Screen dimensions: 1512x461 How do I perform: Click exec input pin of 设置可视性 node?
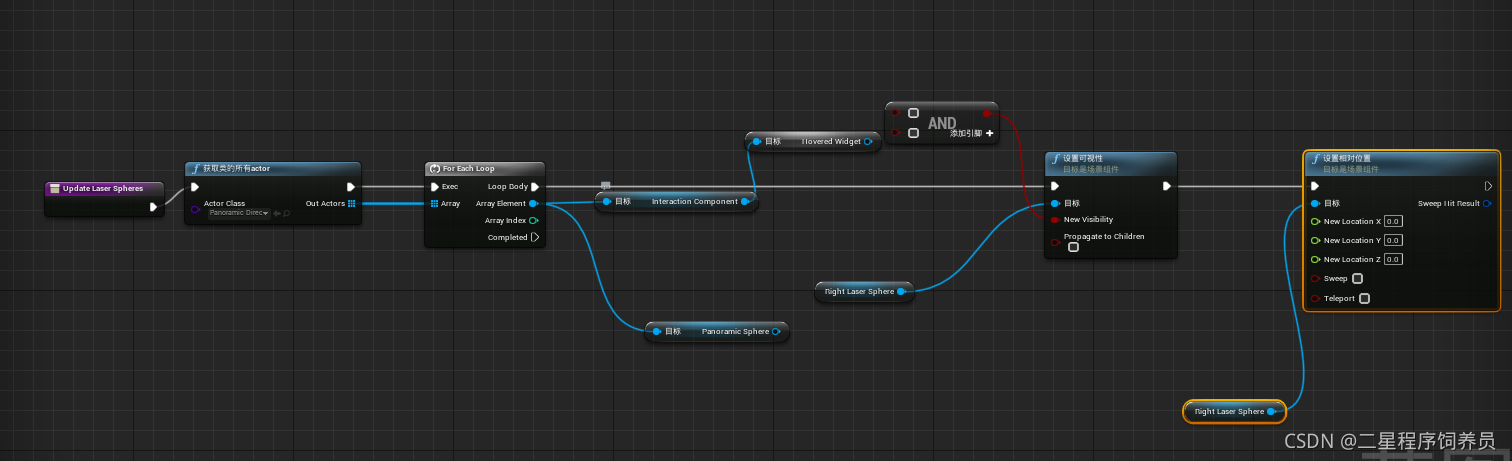point(1054,185)
